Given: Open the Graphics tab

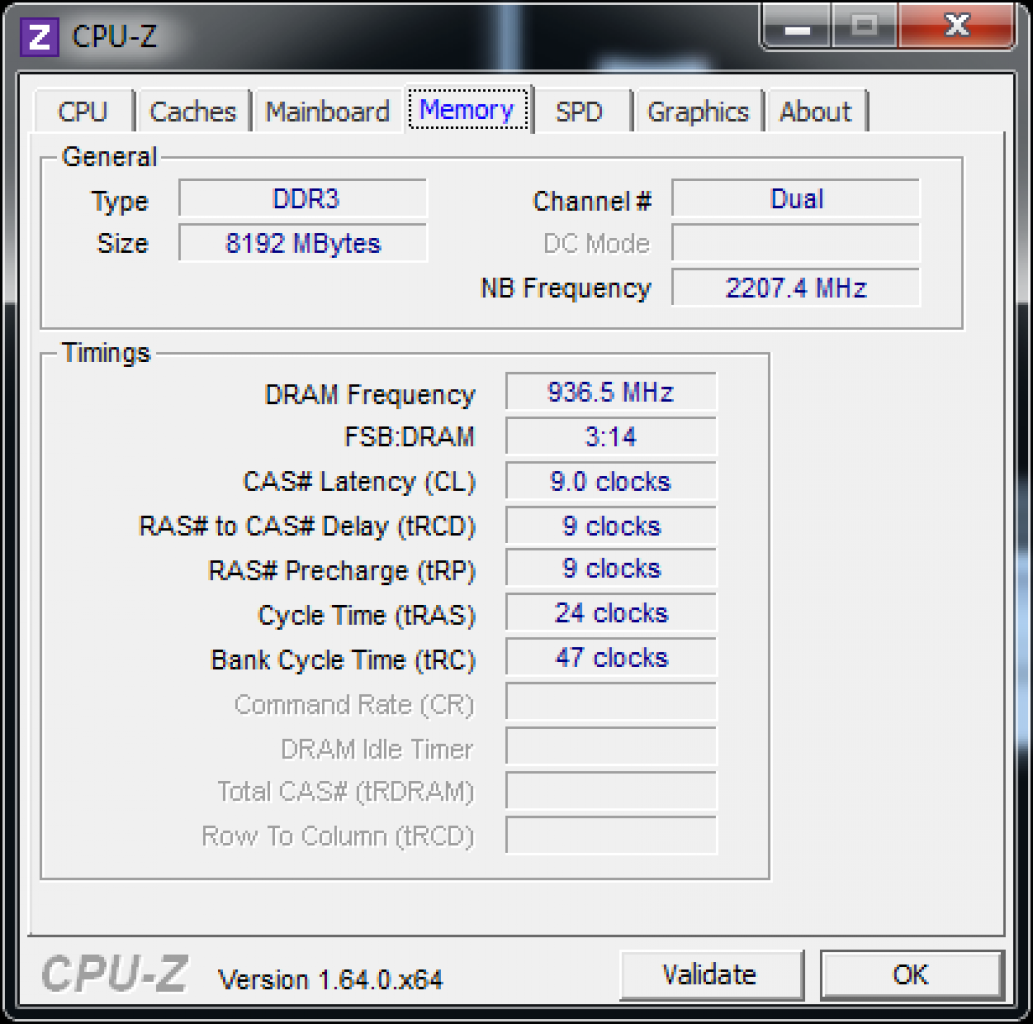Looking at the screenshot, I should [698, 111].
